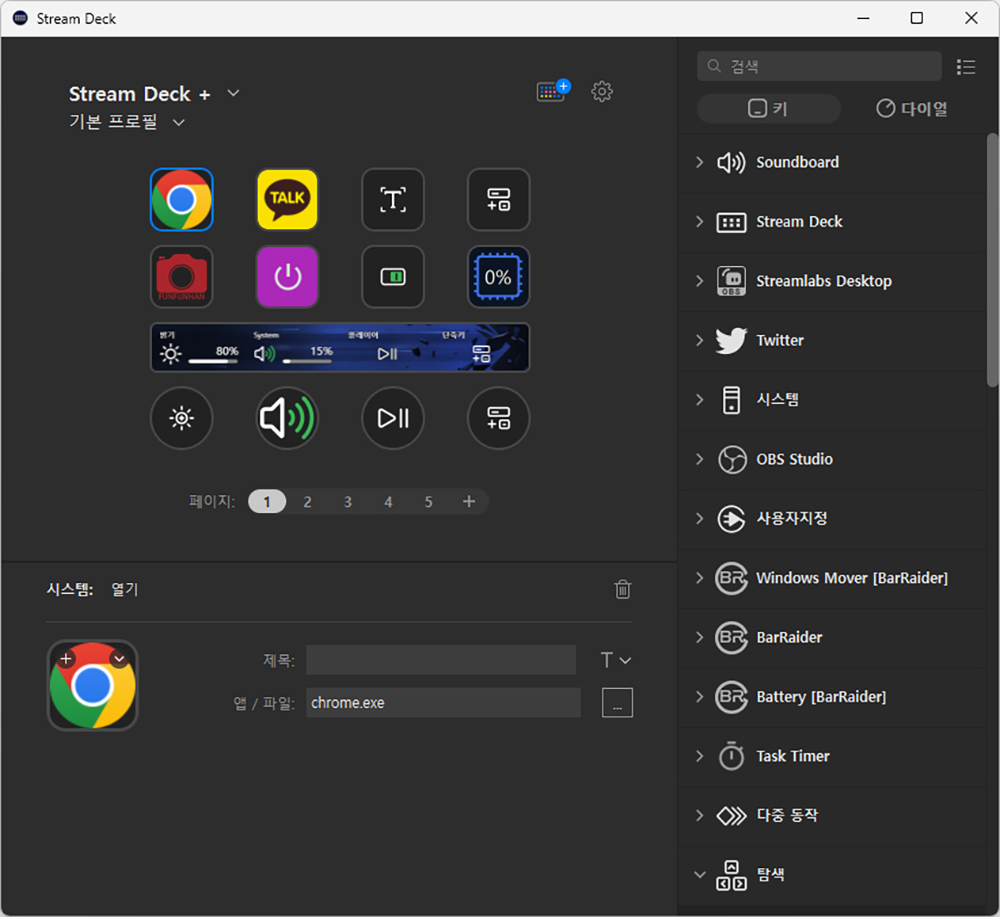Click the 다중 동작 multi-action icon
Screen dimensions: 1000x917
(x=732, y=816)
